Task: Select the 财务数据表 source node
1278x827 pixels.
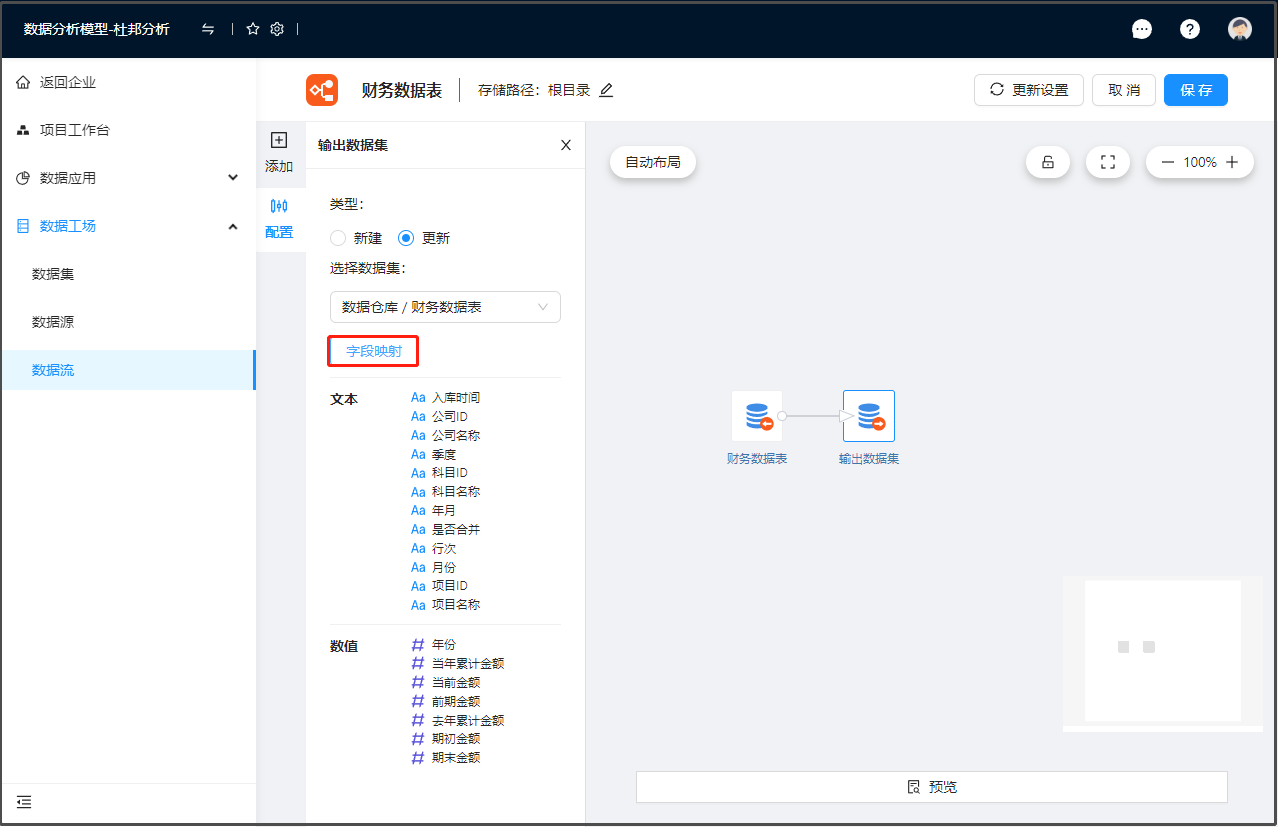Action: point(757,416)
